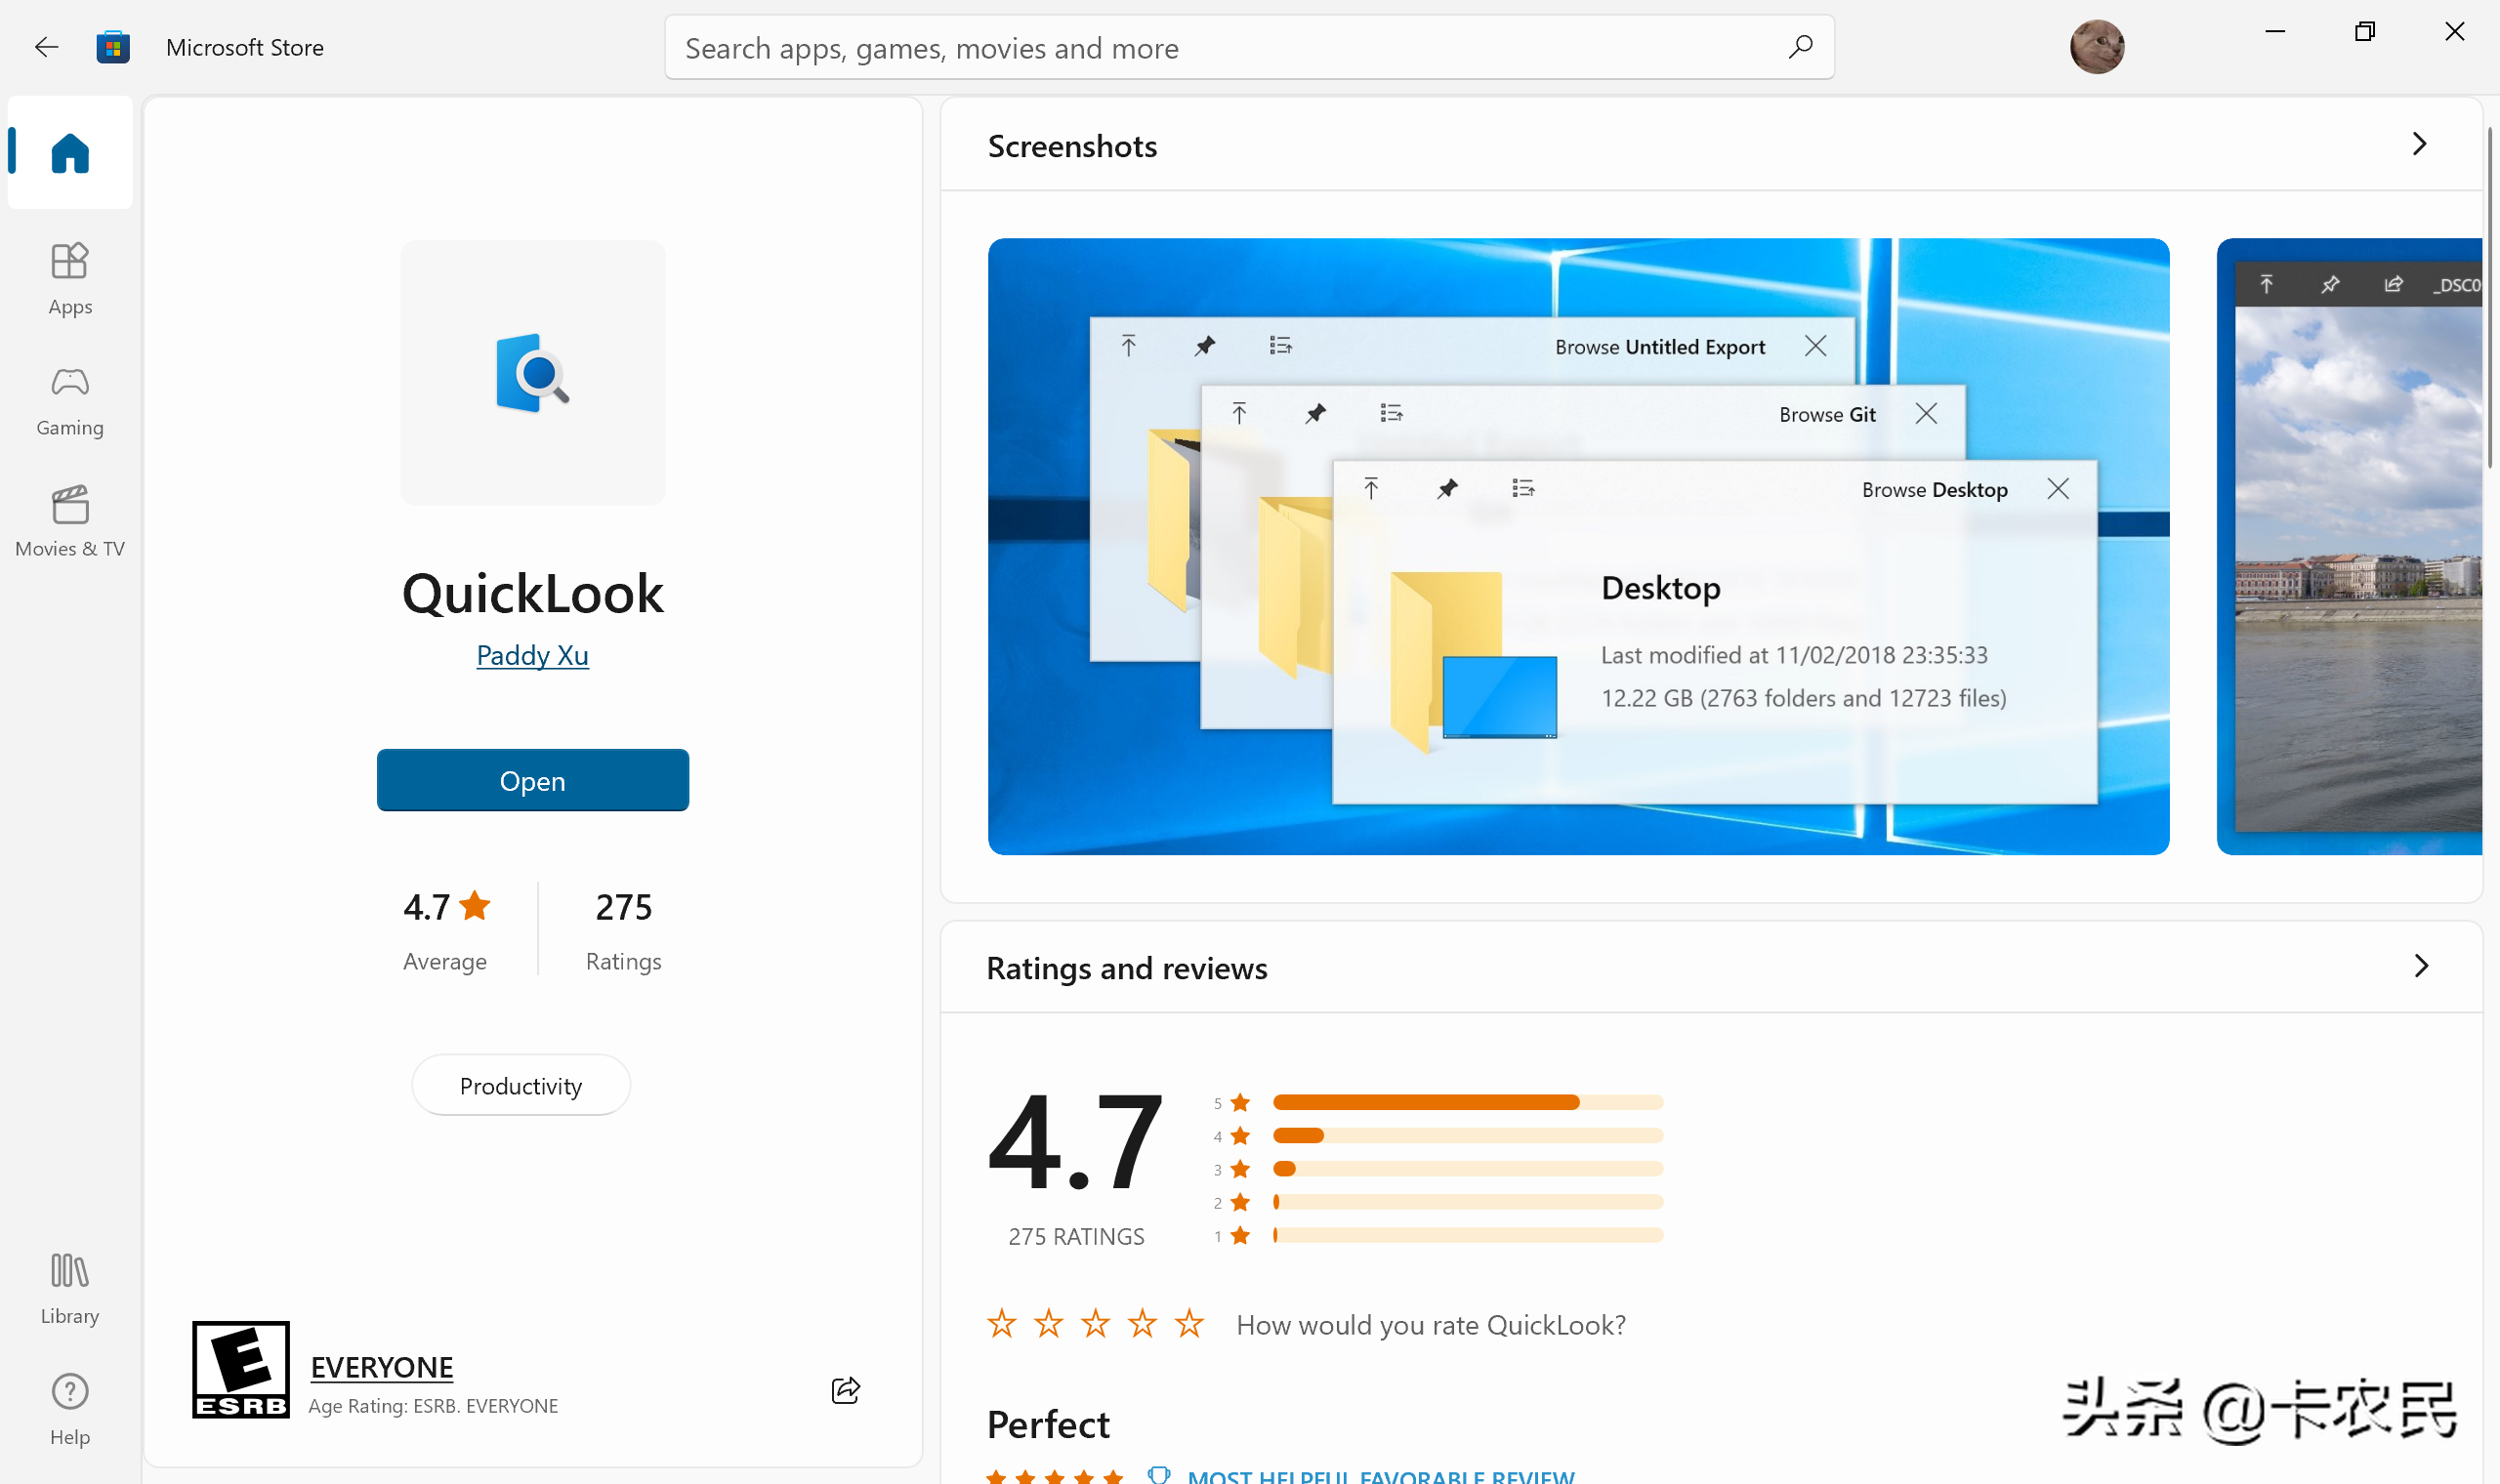The image size is (2500, 1484).
Task: Expand the Screenshots section arrow
Action: coord(2421,144)
